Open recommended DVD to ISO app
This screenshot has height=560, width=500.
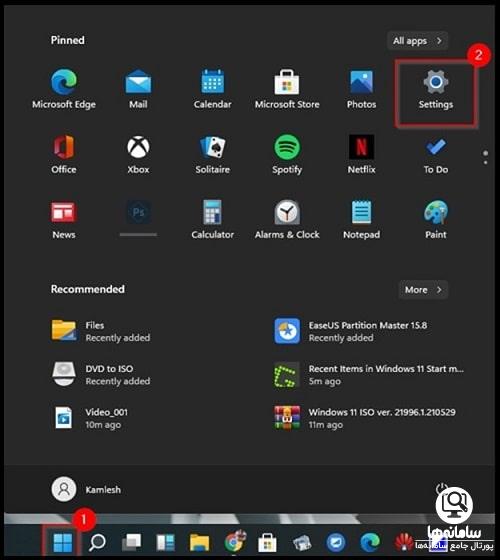101,375
